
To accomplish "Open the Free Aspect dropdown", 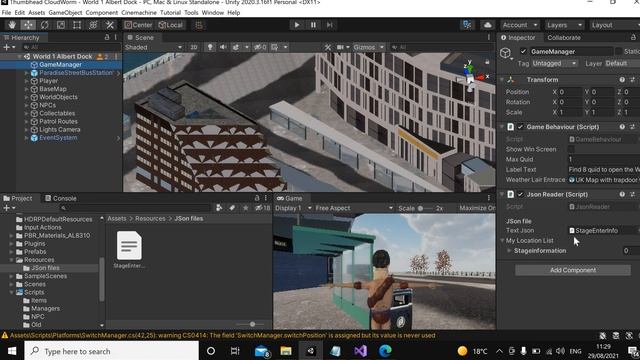I will click(354, 208).
